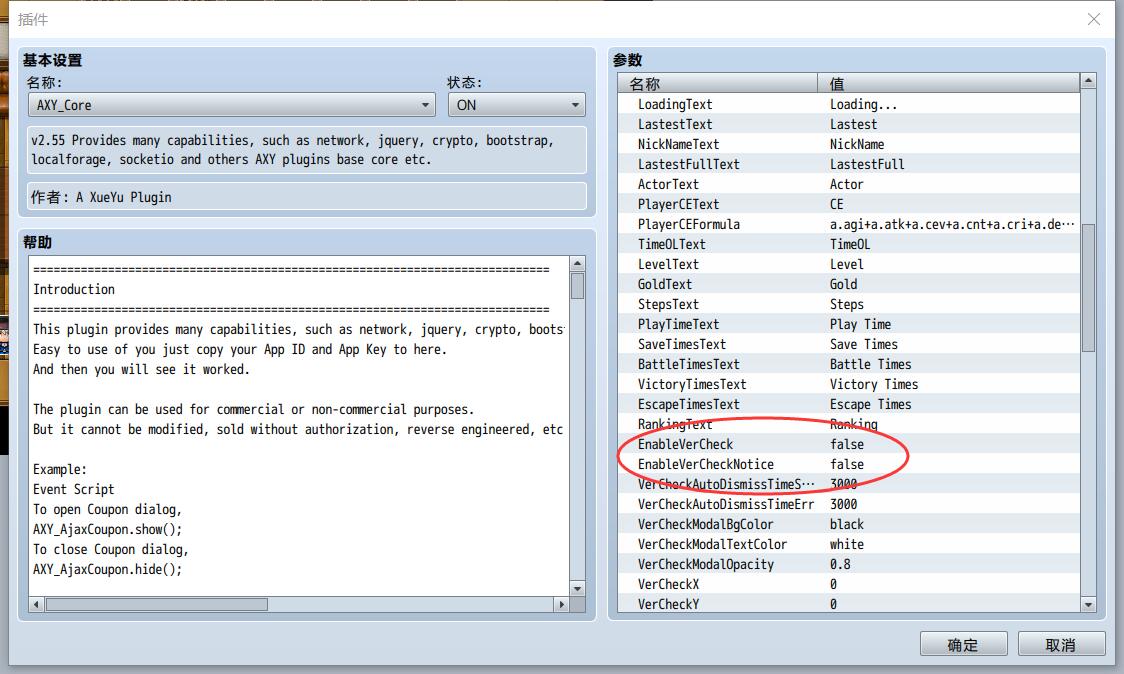Click the 确定 confirm button

963,644
